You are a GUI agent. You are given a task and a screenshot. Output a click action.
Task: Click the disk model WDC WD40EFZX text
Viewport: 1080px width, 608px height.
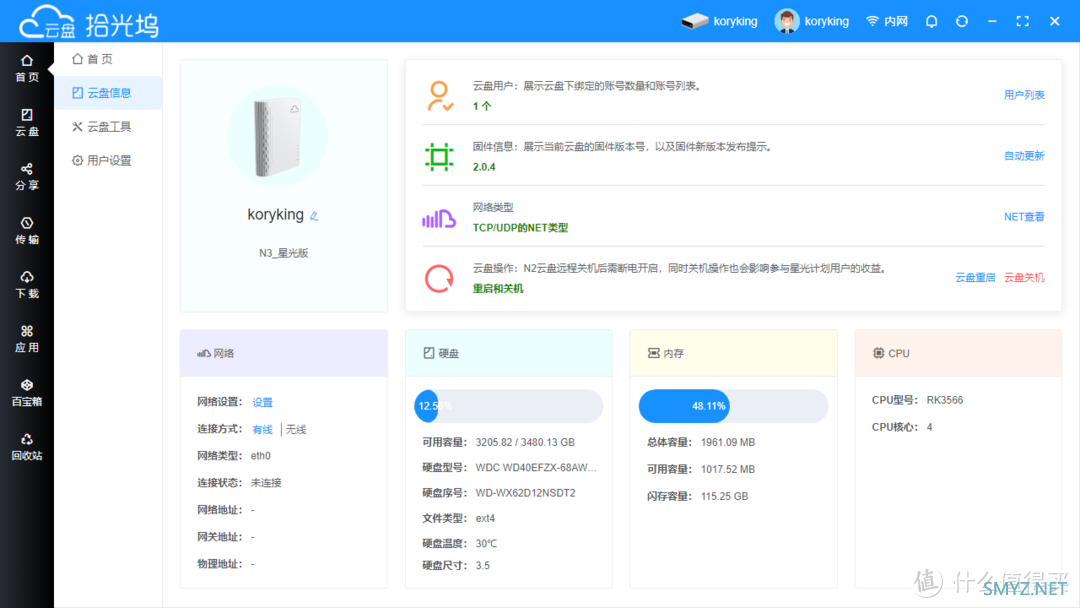(536, 468)
